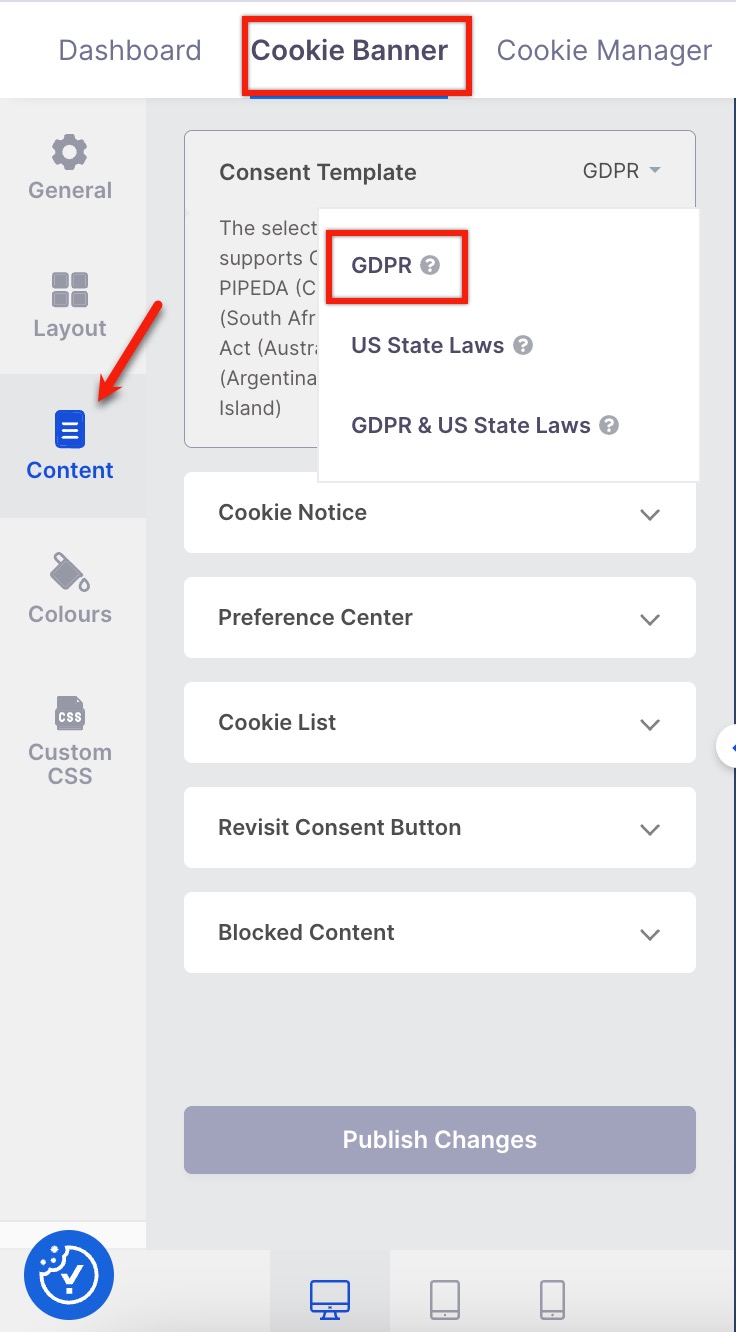
Task: Expand the Cookie List section
Action: (x=440, y=723)
